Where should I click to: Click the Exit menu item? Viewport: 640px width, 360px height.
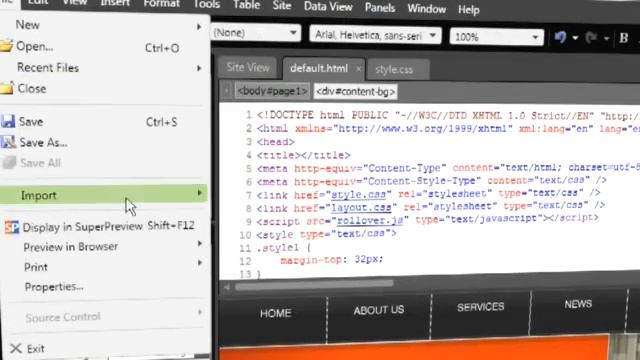[36, 349]
